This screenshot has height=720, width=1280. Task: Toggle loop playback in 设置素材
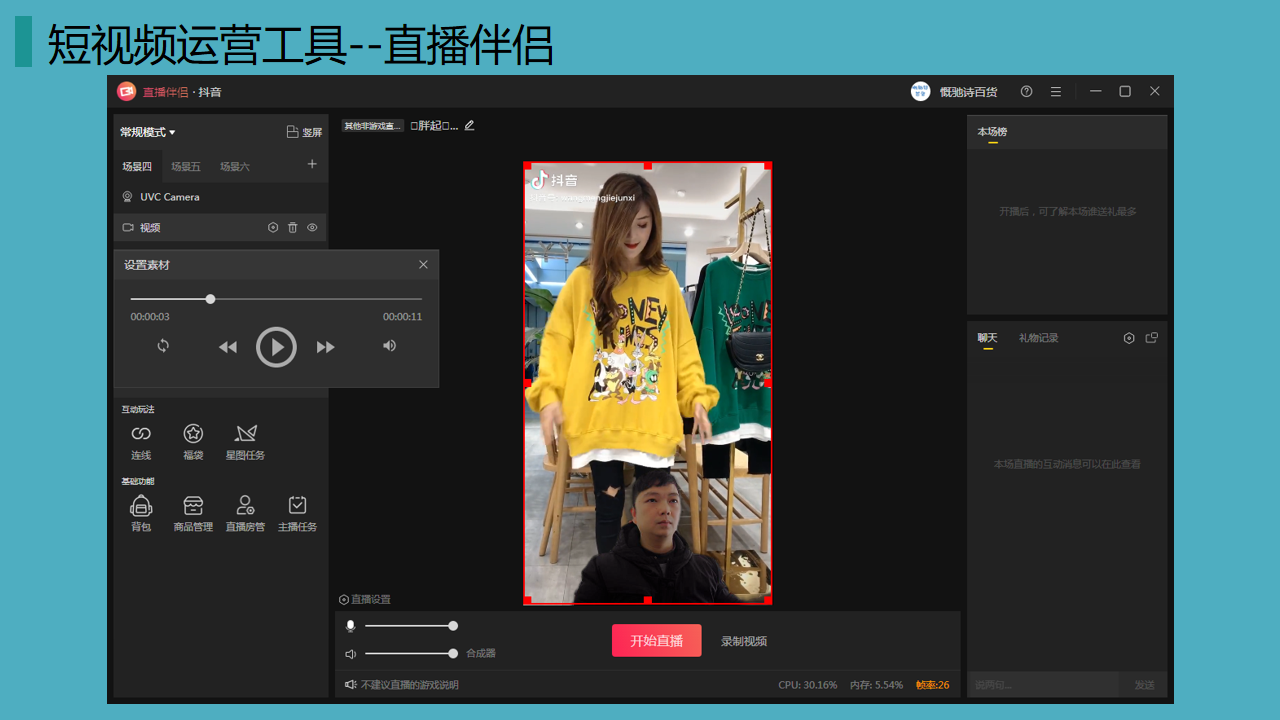point(163,346)
